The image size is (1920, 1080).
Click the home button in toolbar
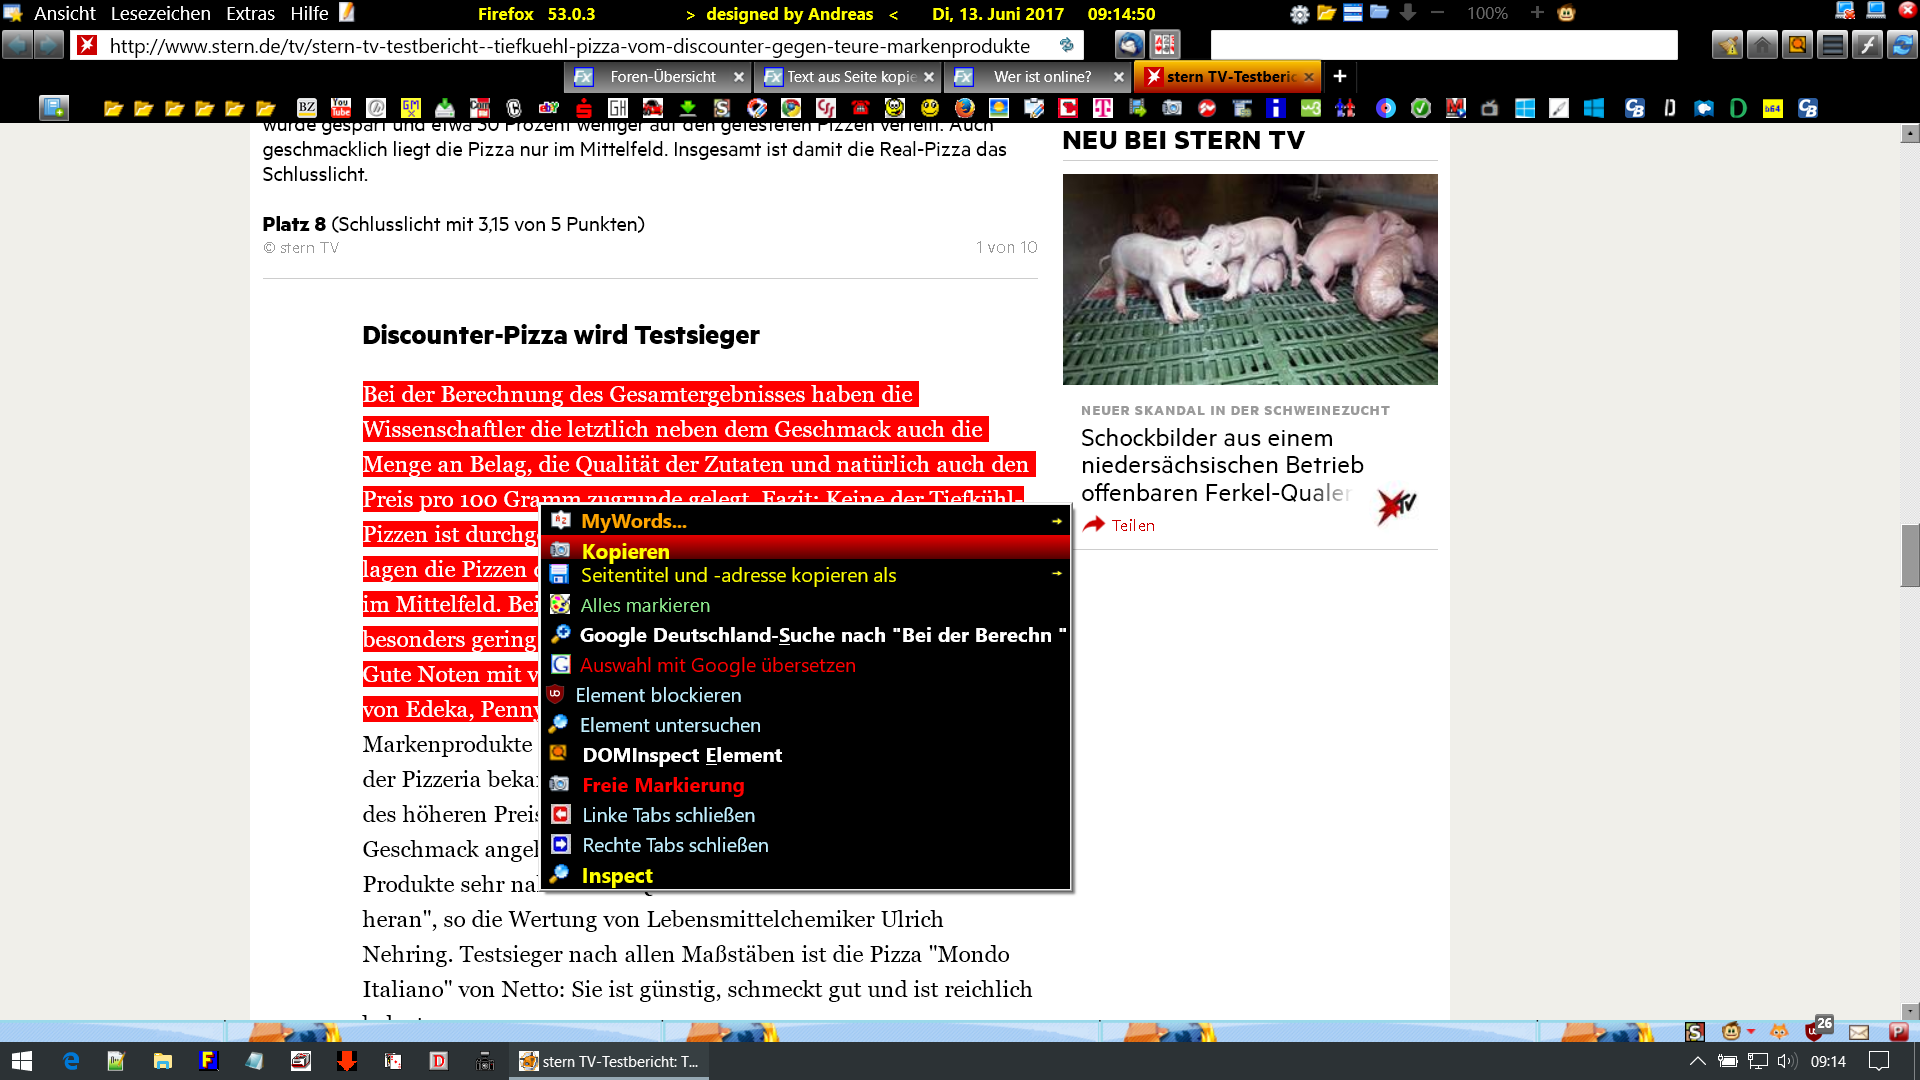[x=1762, y=45]
